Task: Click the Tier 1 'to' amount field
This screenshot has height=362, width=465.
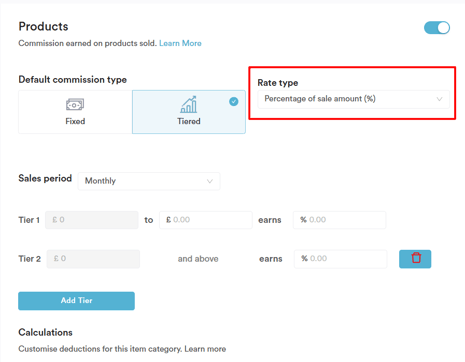Action: click(x=206, y=220)
